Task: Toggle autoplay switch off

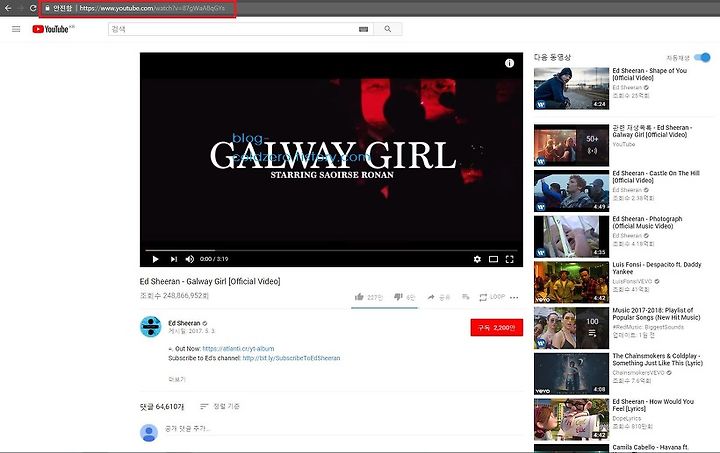Action: click(x=702, y=57)
